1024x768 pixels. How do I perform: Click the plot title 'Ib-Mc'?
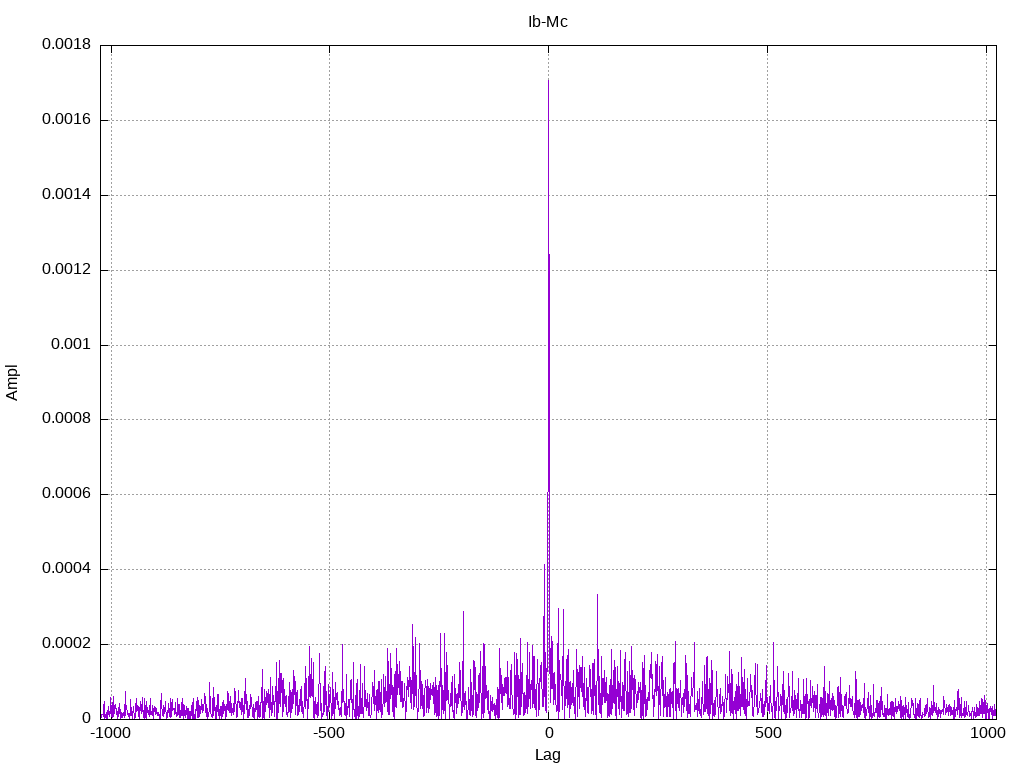click(x=547, y=22)
